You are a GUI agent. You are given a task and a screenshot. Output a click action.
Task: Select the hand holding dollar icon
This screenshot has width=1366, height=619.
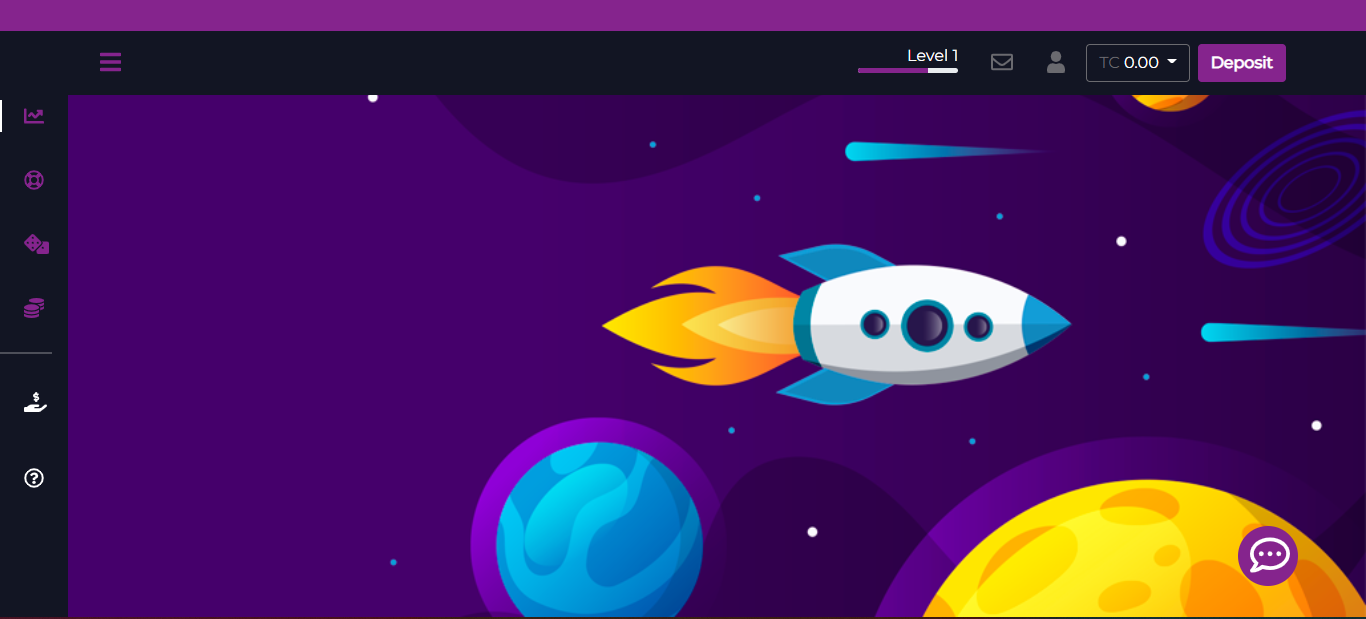click(35, 403)
